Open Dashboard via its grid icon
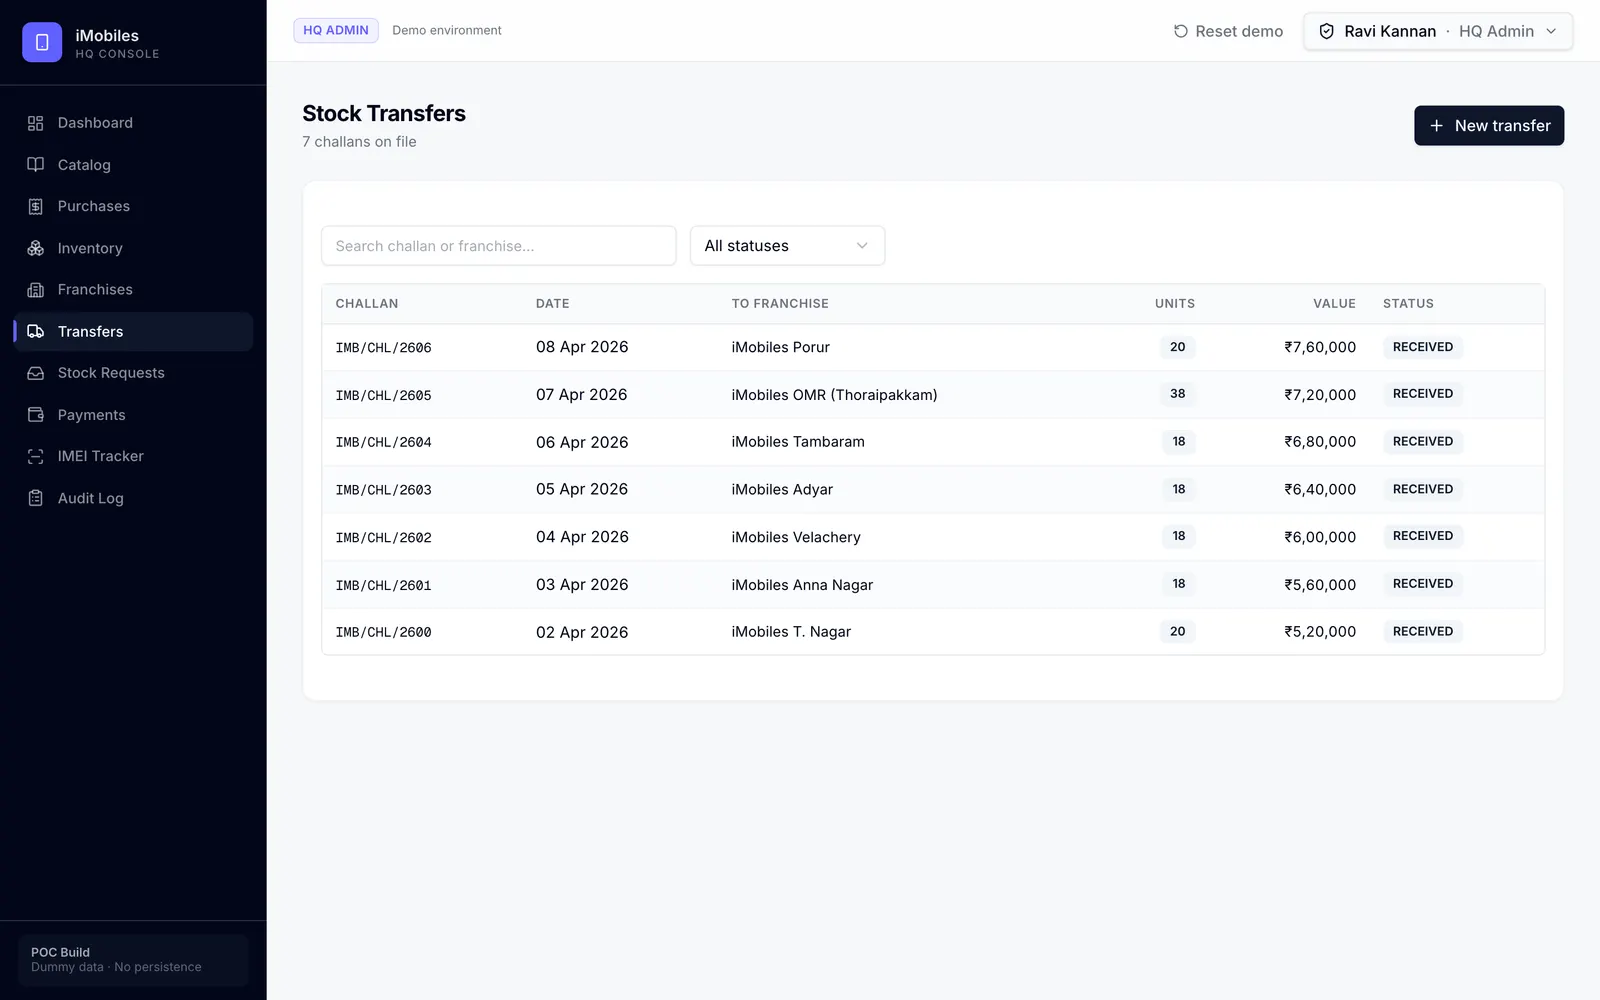The width and height of the screenshot is (1600, 1000). point(36,123)
